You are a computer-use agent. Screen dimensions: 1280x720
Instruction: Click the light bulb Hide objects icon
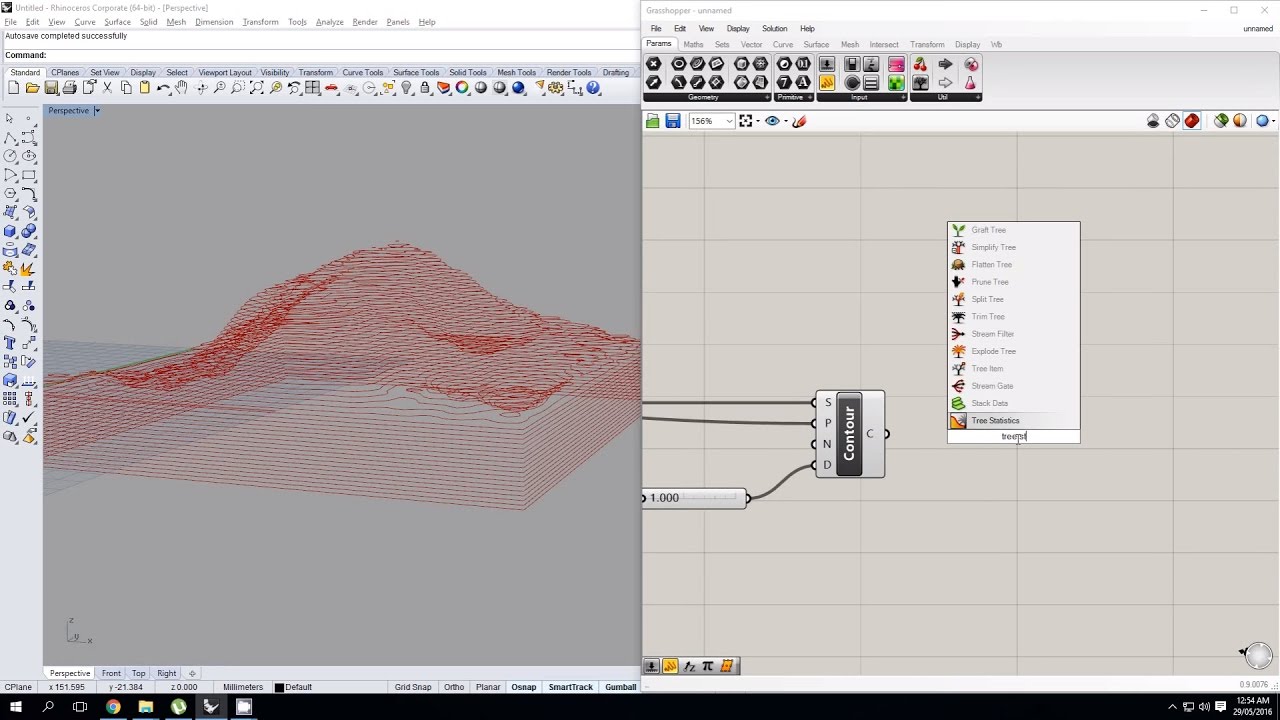tap(407, 88)
